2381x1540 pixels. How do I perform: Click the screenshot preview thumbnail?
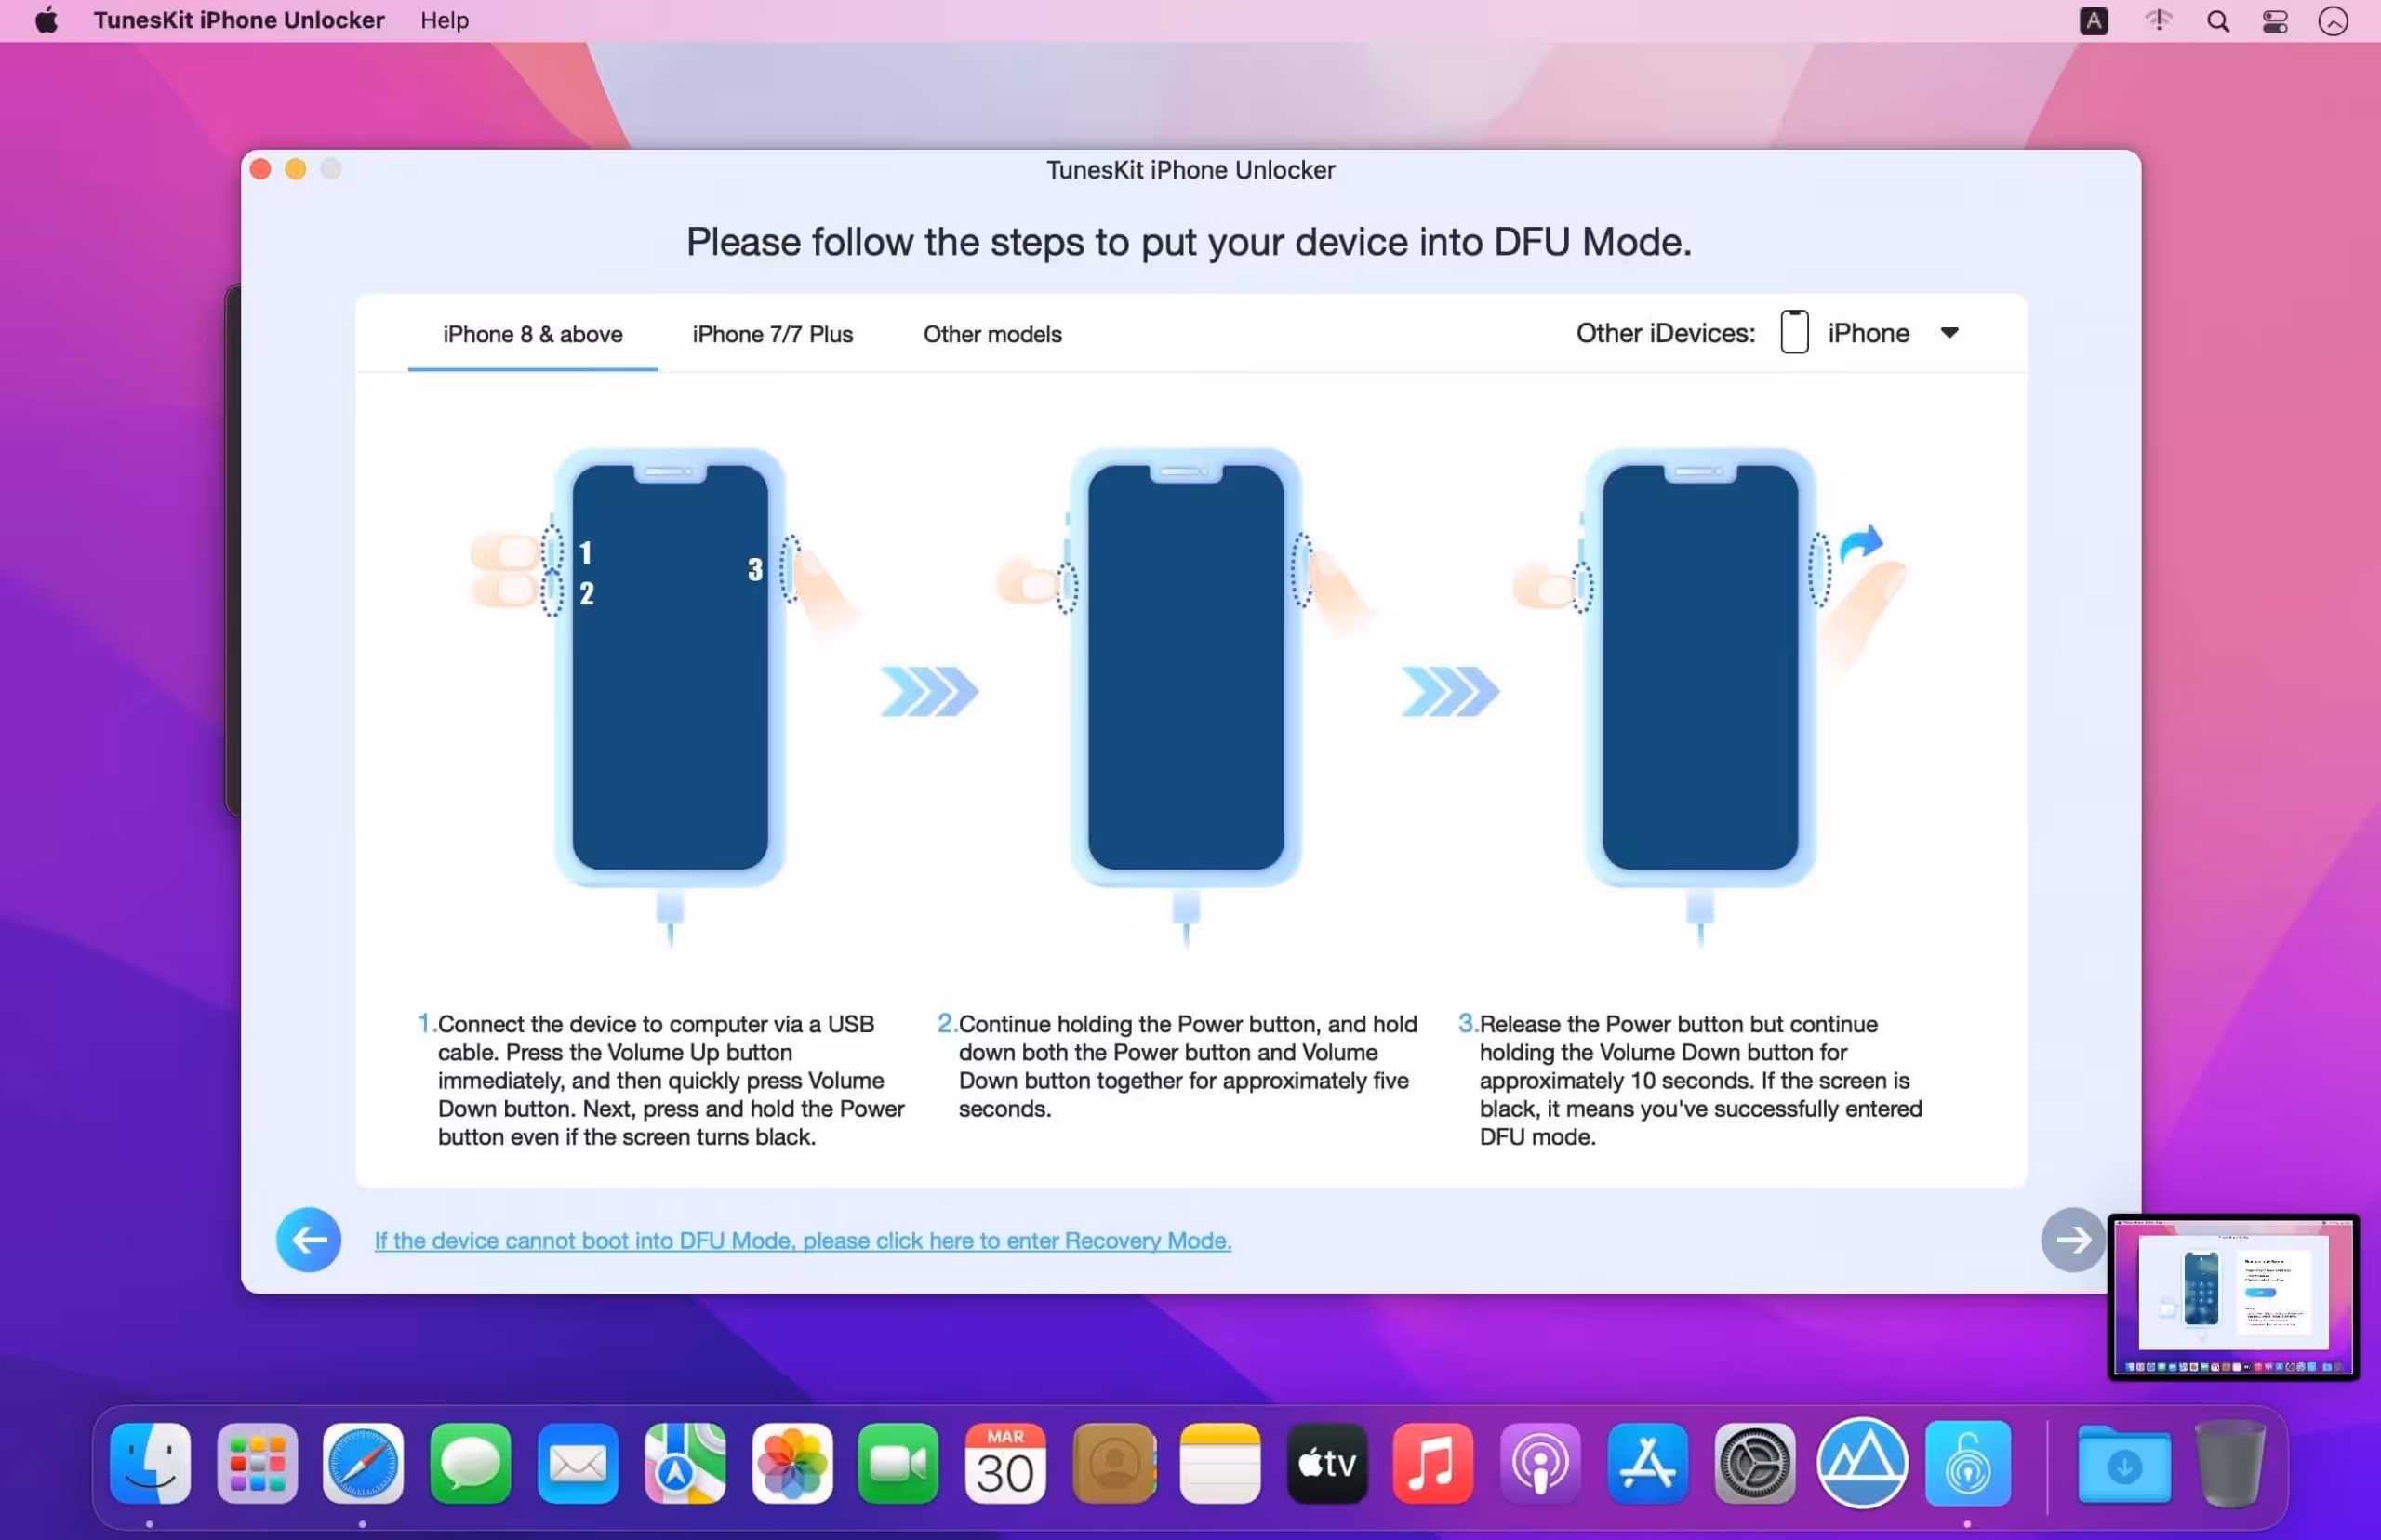2233,1297
